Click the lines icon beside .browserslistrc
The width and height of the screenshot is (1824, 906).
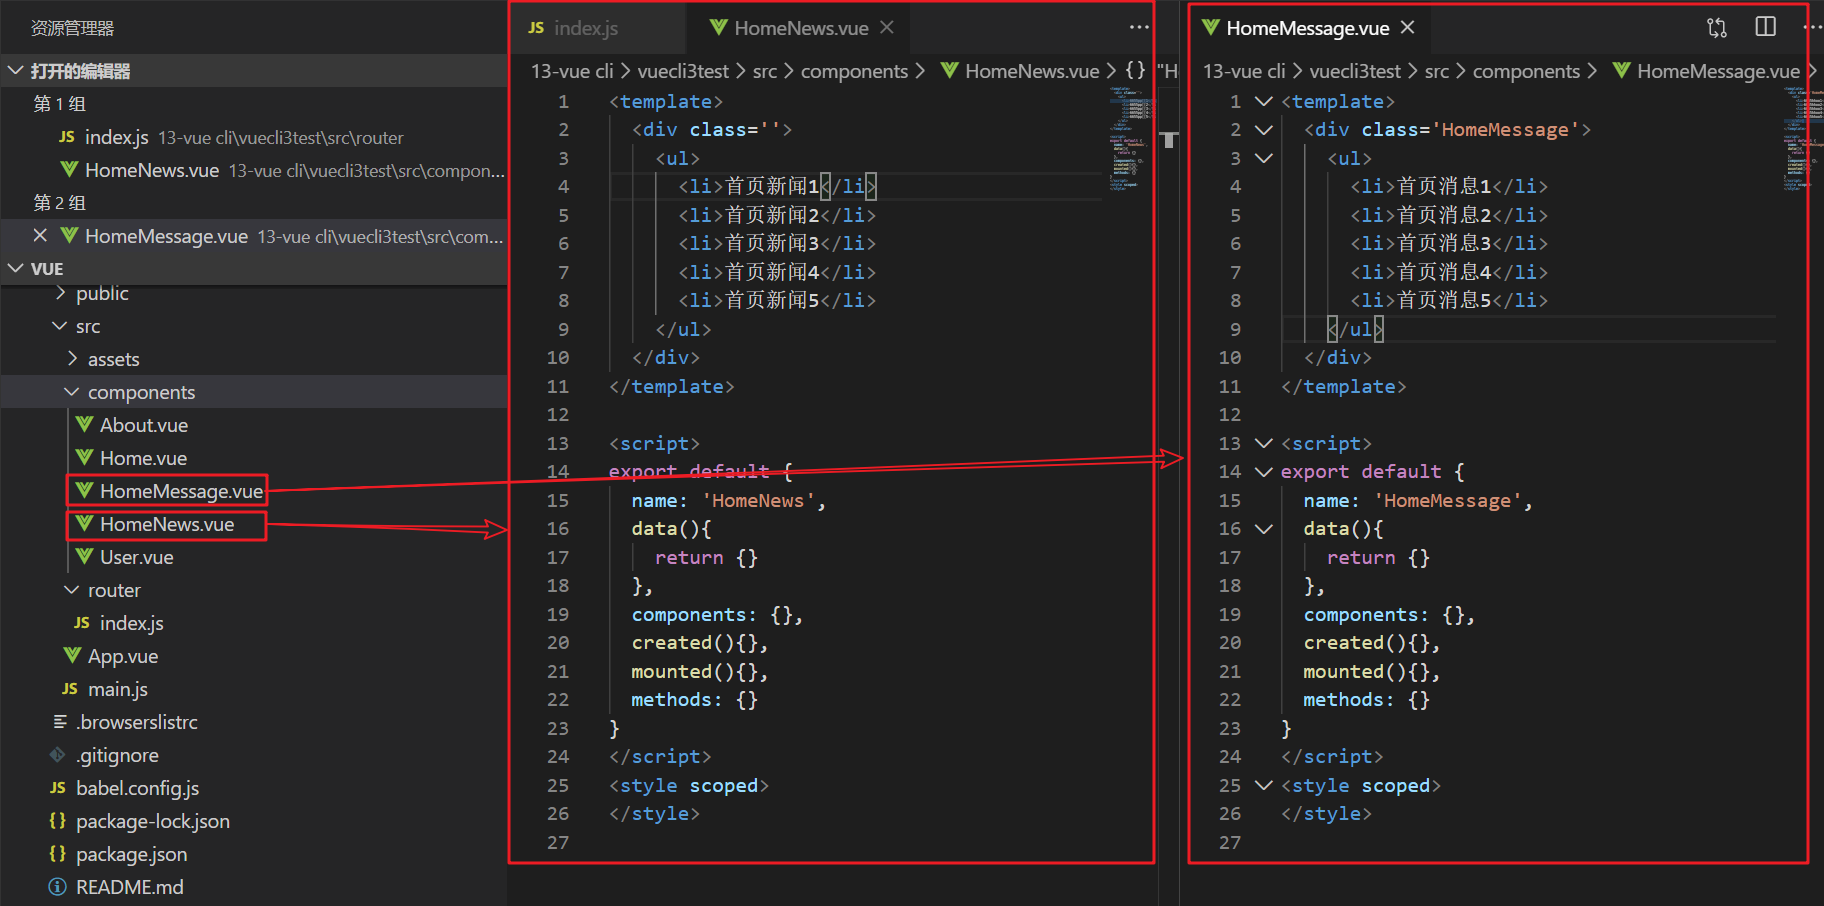[x=60, y=722]
